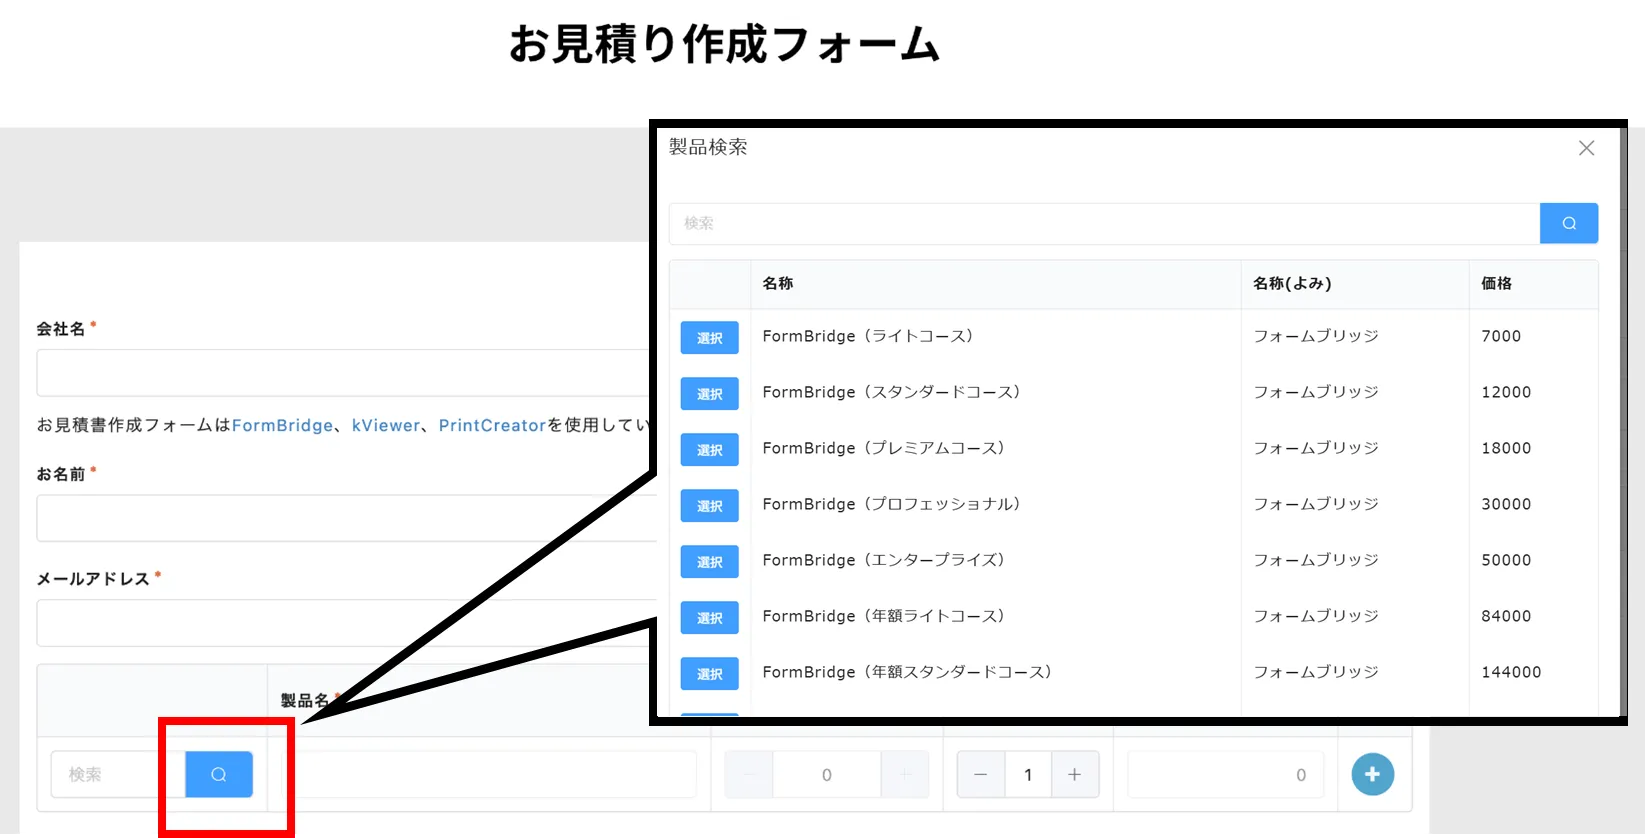Image resolution: width=1645 pixels, height=838 pixels.
Task: Click the price cell 12000
Action: [x=1506, y=392]
